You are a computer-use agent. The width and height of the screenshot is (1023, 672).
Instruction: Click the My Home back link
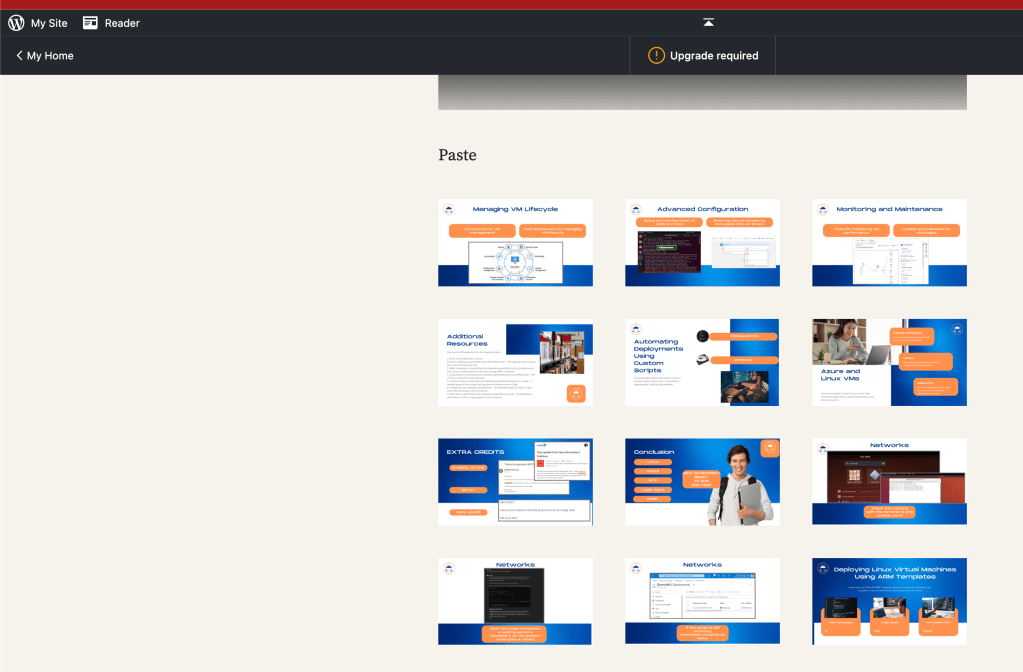44,55
